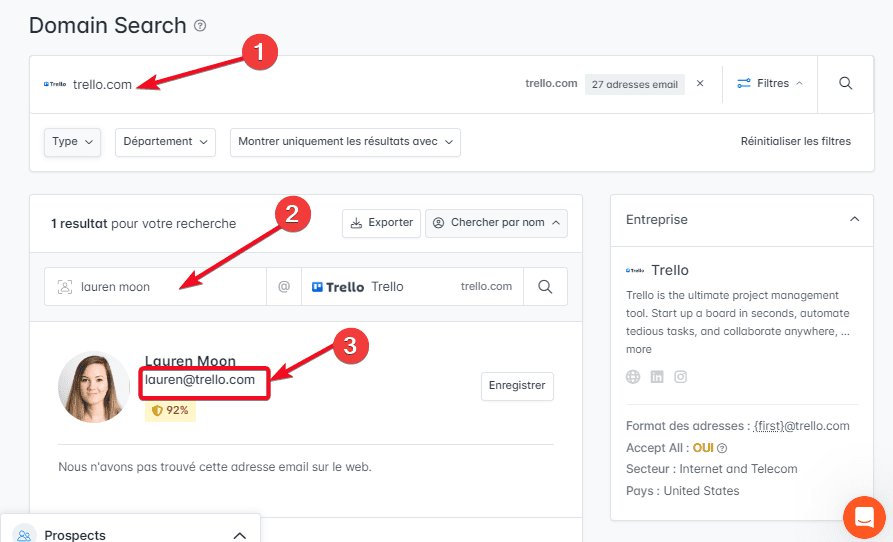Open the Trello Instagram icon
Image resolution: width=893 pixels, height=542 pixels.
point(681,377)
